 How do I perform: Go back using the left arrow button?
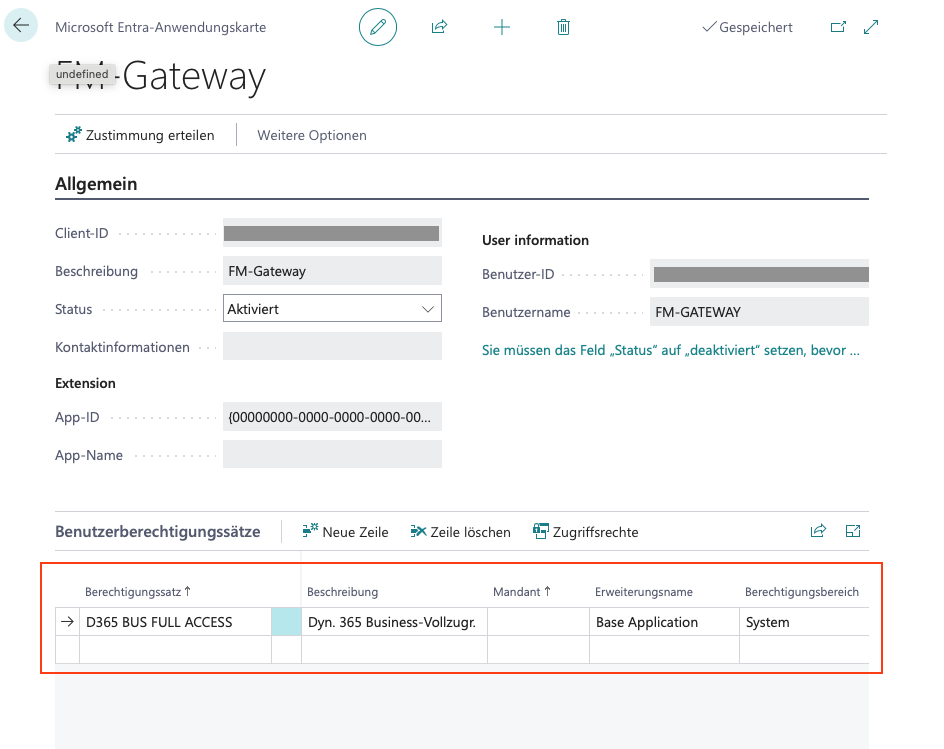pos(21,25)
